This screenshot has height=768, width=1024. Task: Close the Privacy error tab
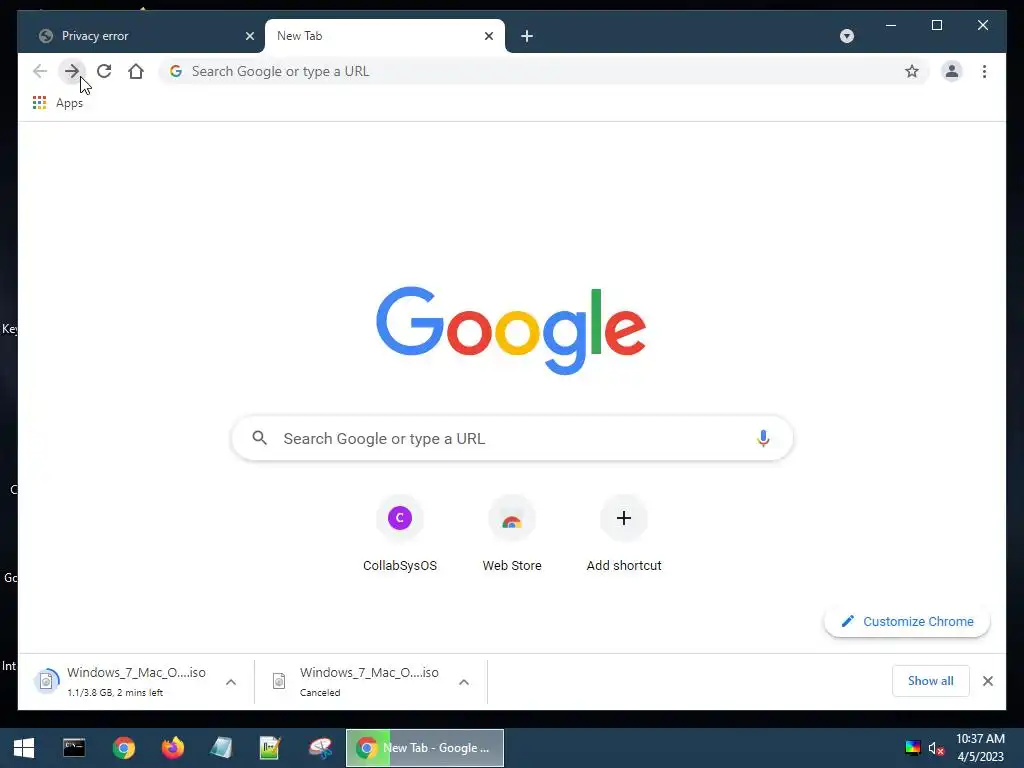pyautogui.click(x=249, y=36)
